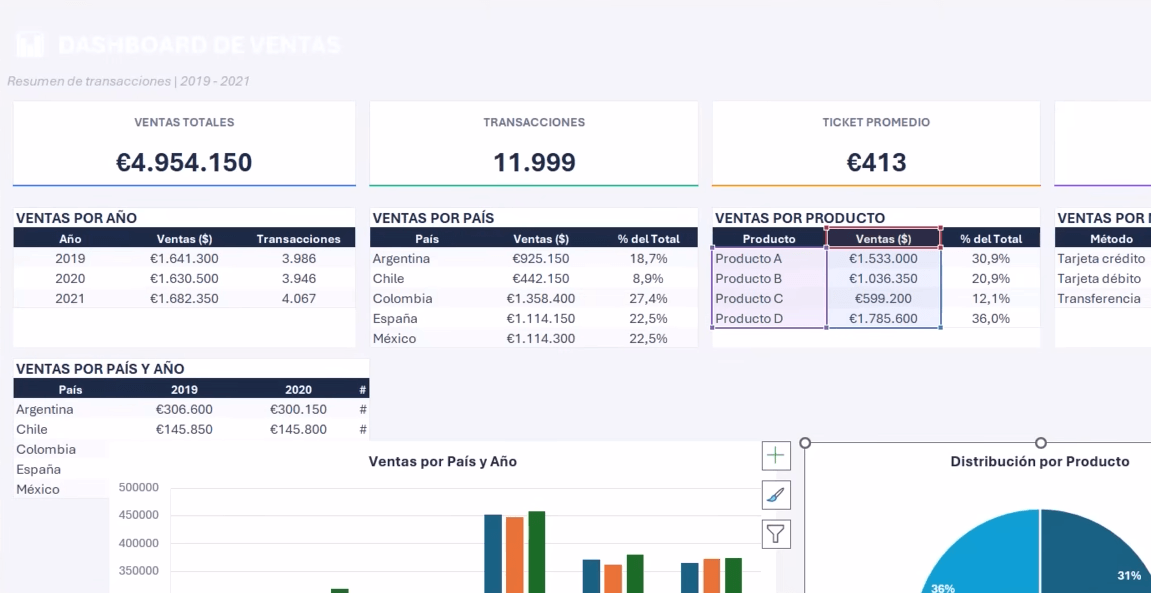1151x593 pixels.
Task: Select the cell €145.800
Action: [298, 429]
